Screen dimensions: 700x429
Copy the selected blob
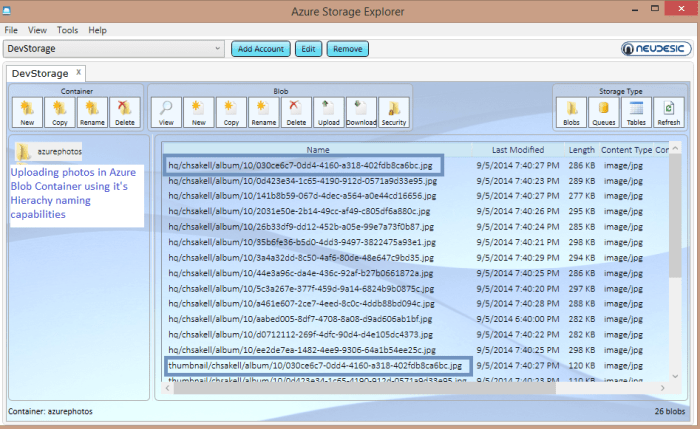231,112
